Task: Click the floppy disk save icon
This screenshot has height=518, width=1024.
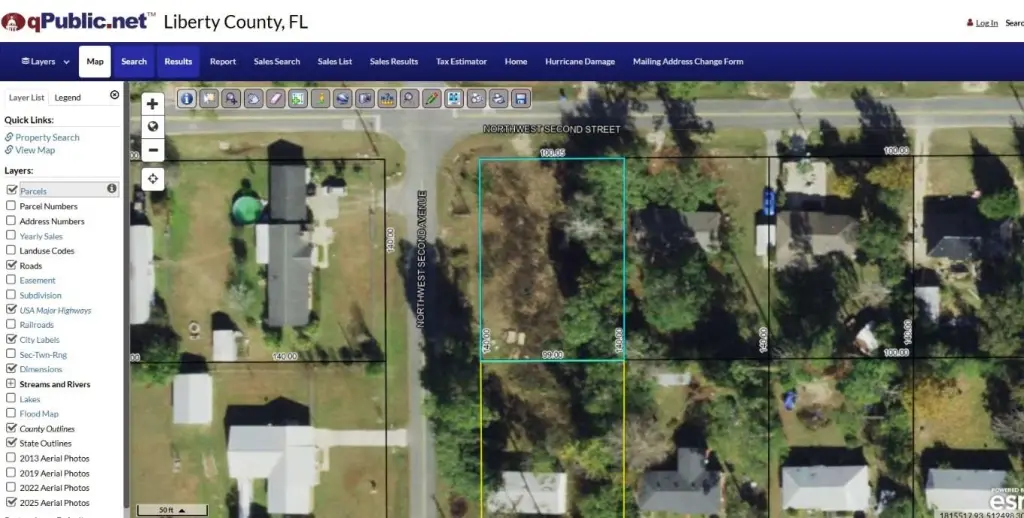Action: pyautogui.click(x=520, y=98)
